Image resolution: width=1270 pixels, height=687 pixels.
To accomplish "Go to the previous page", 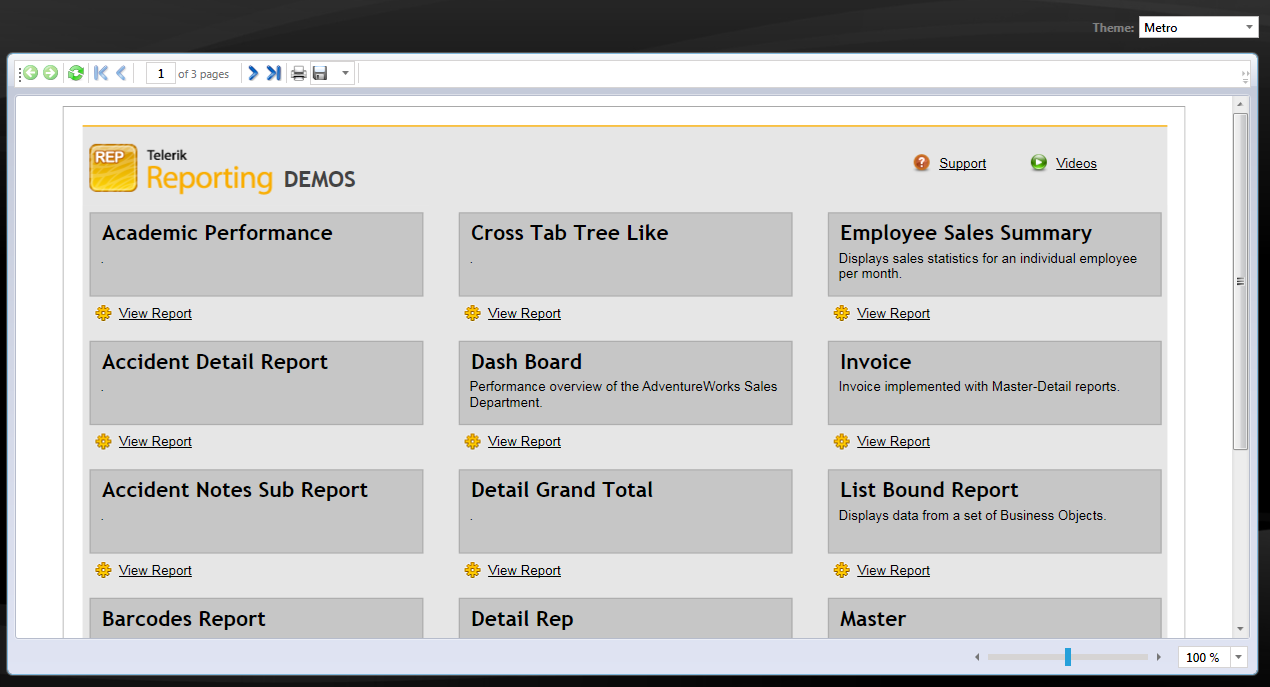I will [121, 73].
